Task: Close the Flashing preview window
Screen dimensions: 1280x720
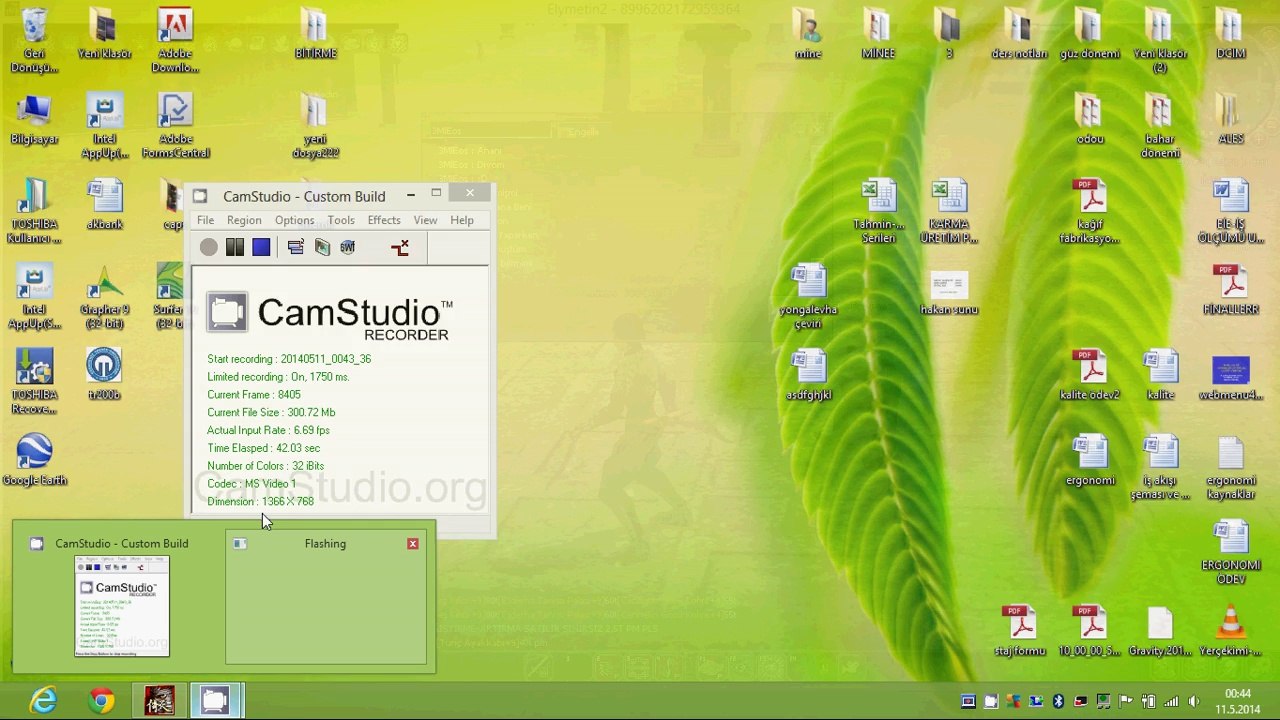Action: tap(413, 543)
